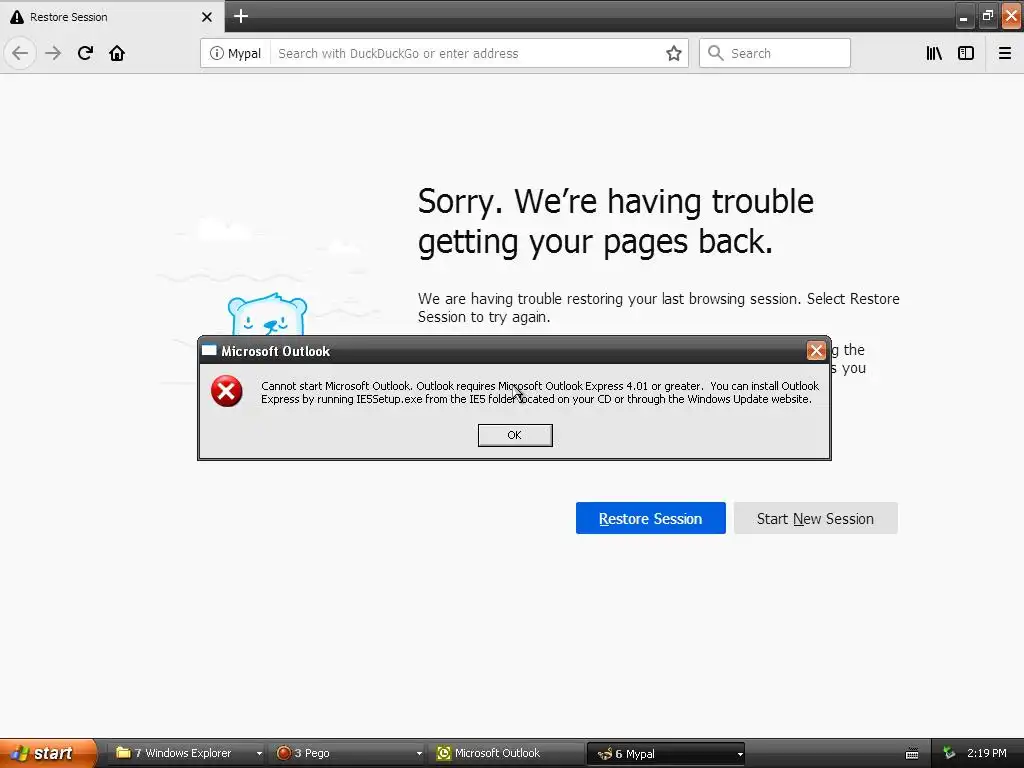Expand the Windows Explorer taskbar group arrow
The width and height of the screenshot is (1024, 768).
(x=259, y=754)
